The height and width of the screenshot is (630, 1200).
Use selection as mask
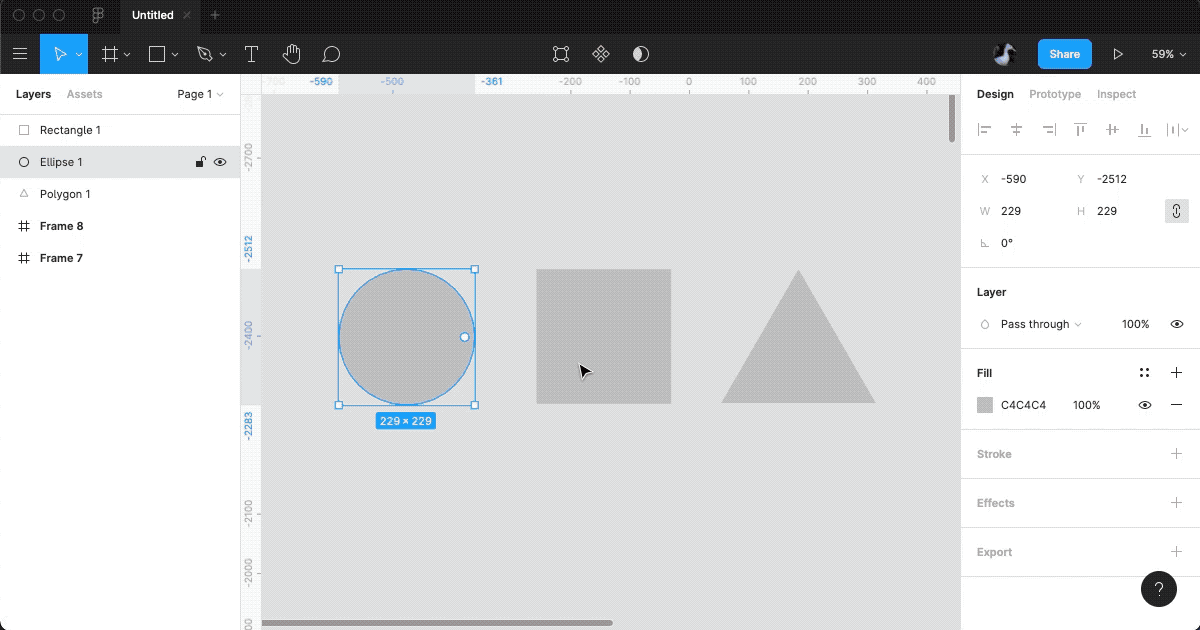[640, 54]
